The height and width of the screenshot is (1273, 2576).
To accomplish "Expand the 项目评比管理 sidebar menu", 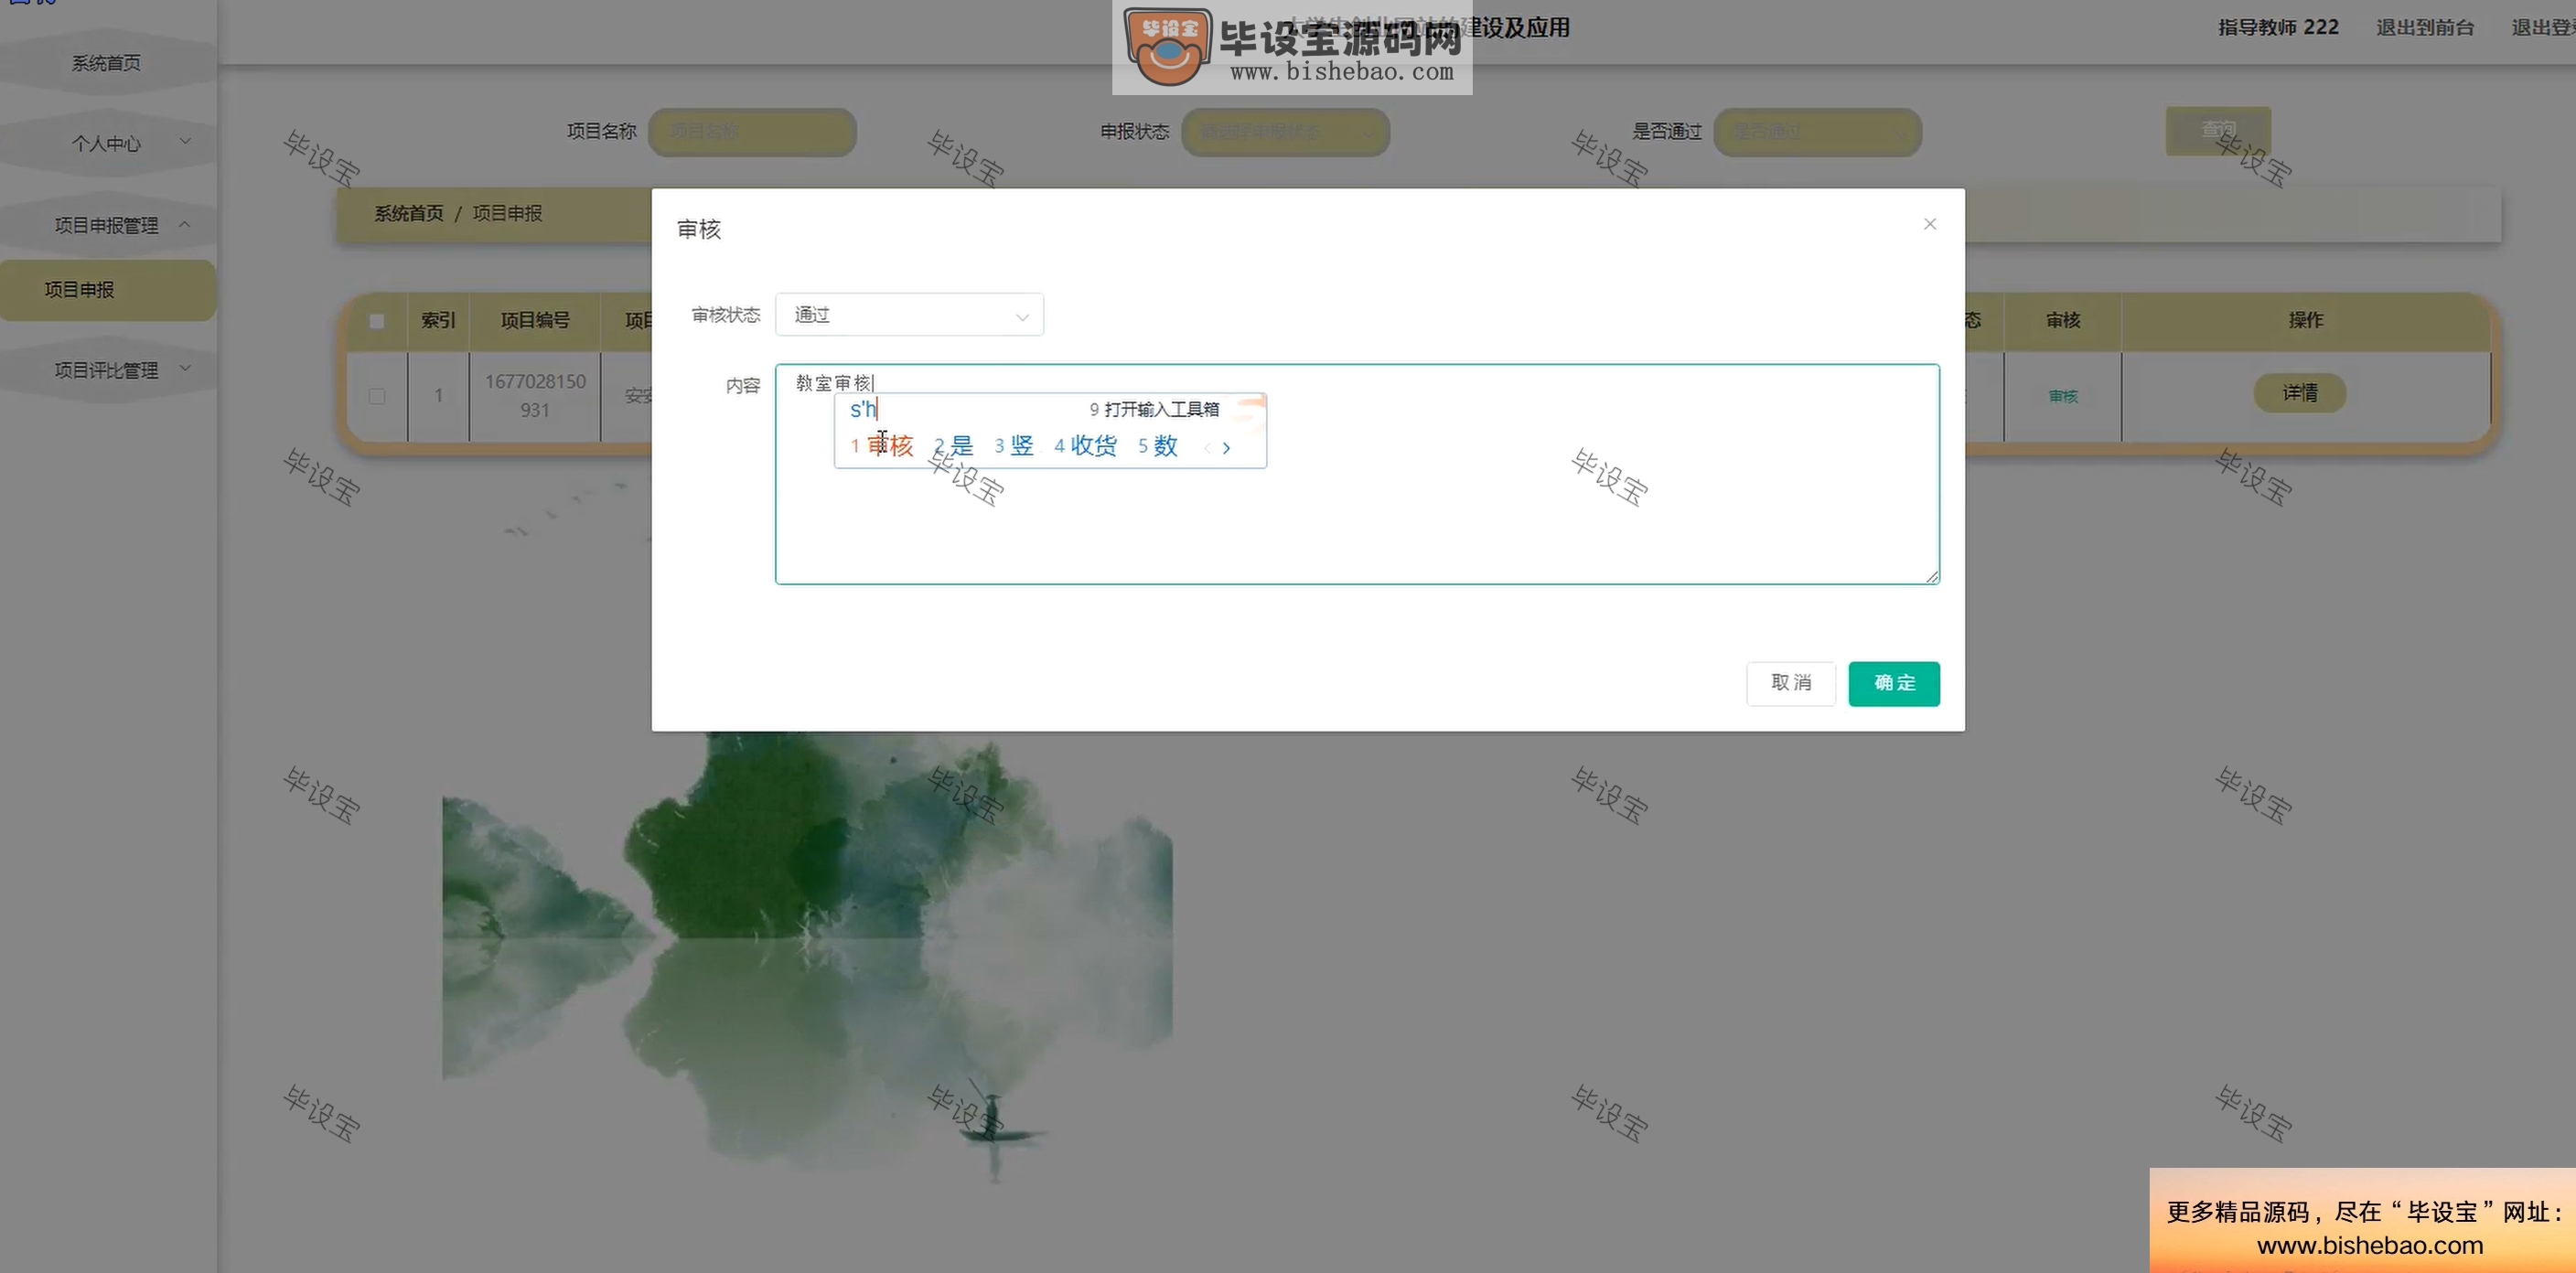I will pyautogui.click(x=106, y=370).
